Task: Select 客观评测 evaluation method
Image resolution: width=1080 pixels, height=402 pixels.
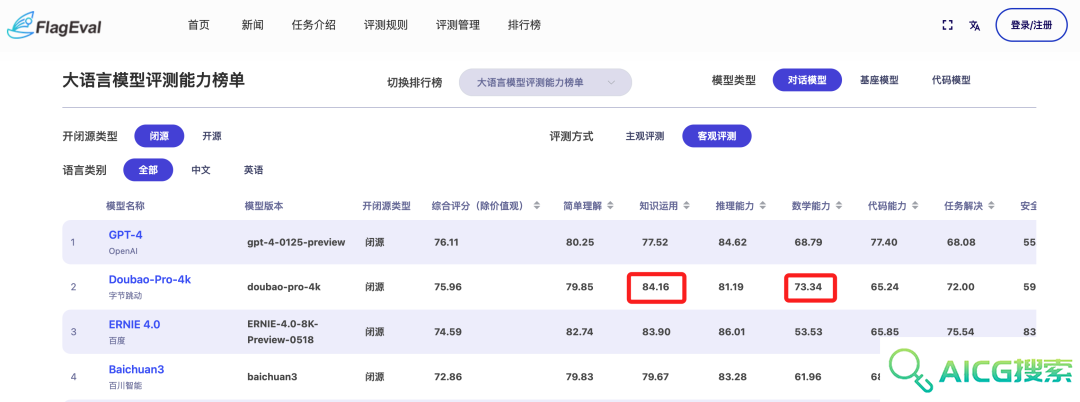Action: (716, 136)
